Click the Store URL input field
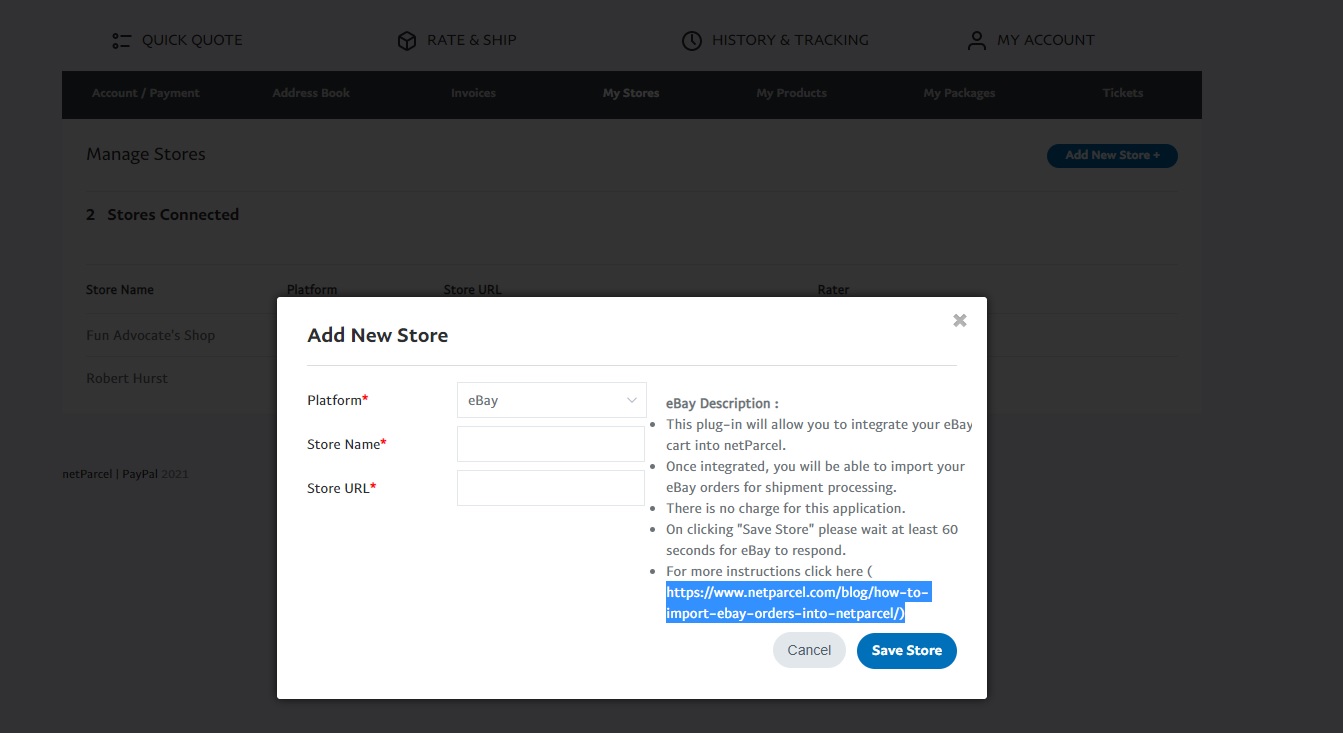 pos(551,488)
